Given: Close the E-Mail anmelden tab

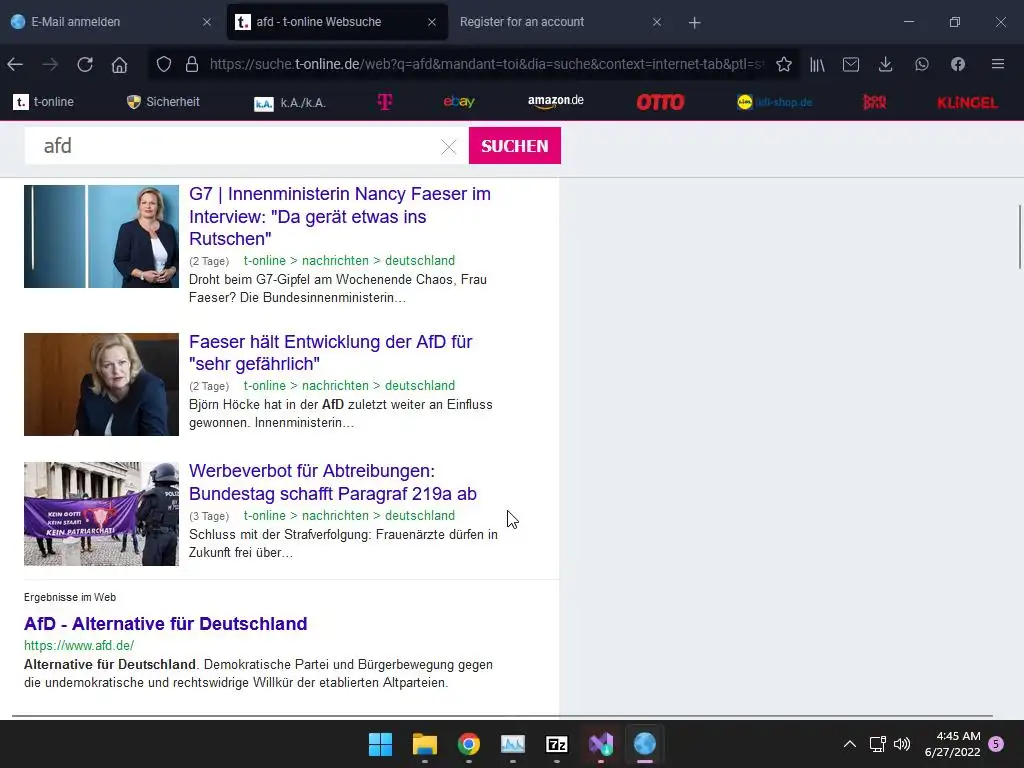Looking at the screenshot, I should coord(207,22).
